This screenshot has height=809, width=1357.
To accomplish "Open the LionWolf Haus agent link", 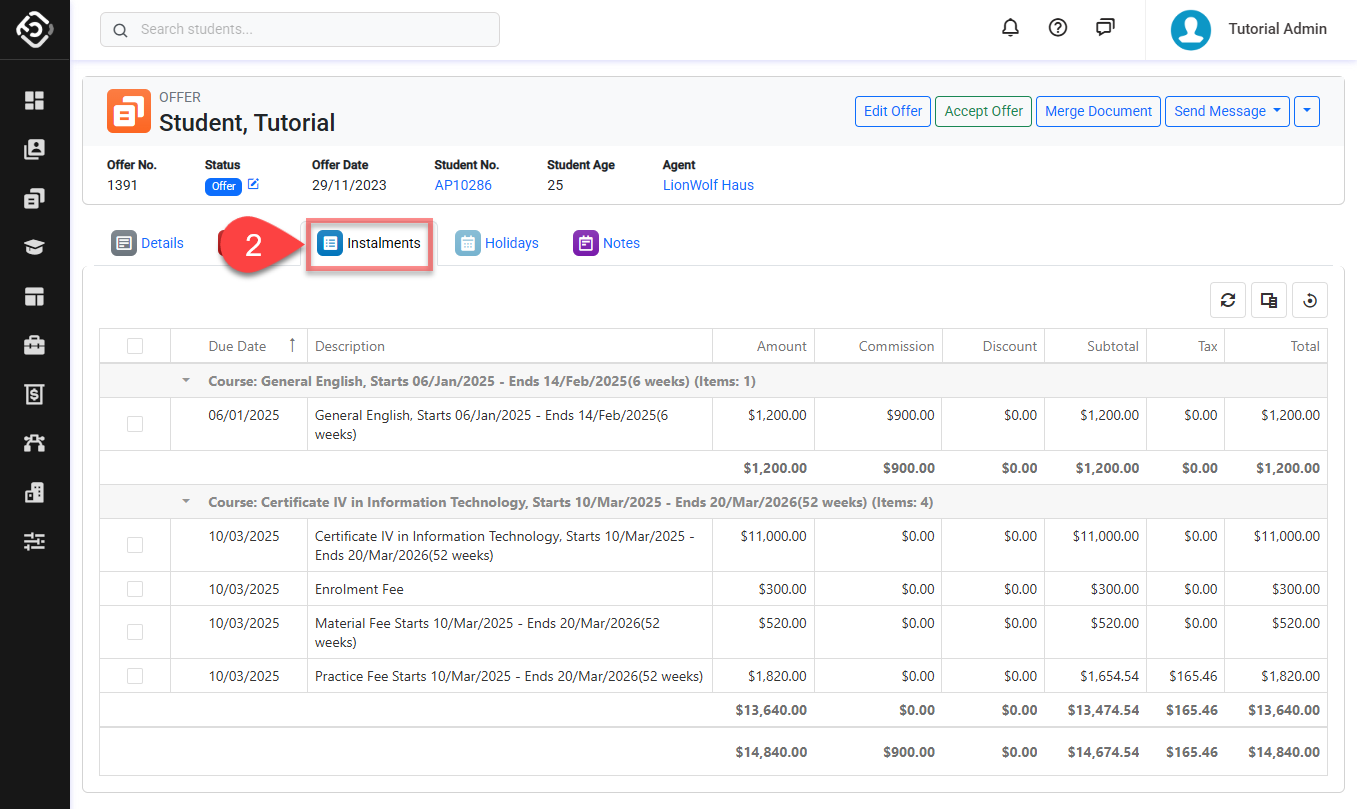I will coord(708,185).
